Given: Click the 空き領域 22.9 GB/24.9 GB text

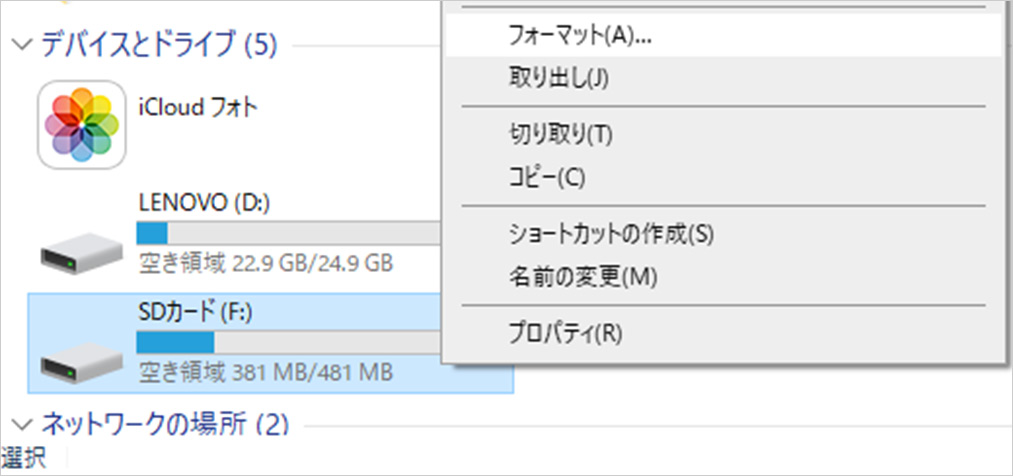Looking at the screenshot, I should pos(264,264).
